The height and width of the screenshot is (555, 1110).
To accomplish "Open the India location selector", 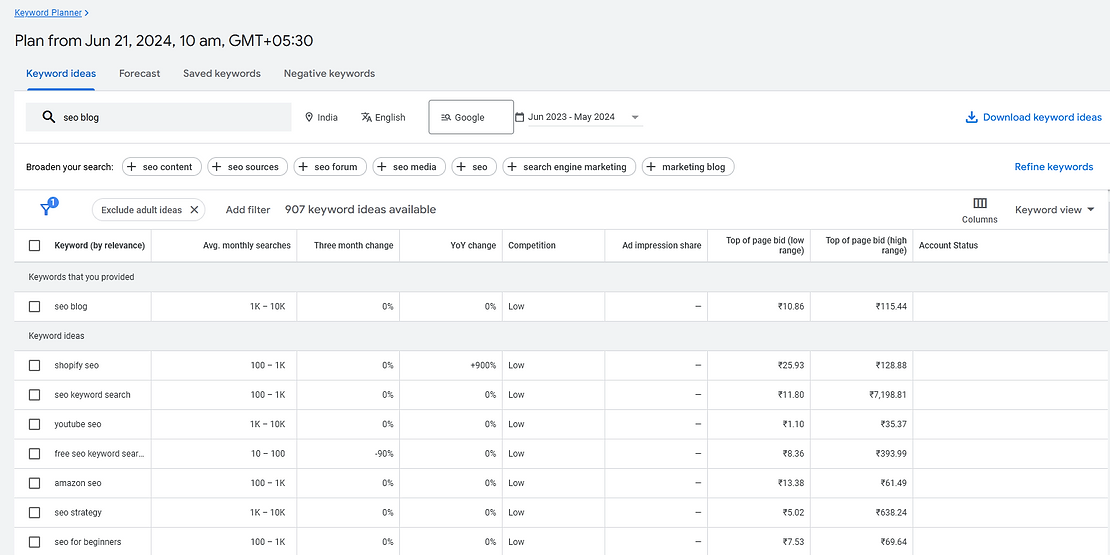I will point(321,118).
